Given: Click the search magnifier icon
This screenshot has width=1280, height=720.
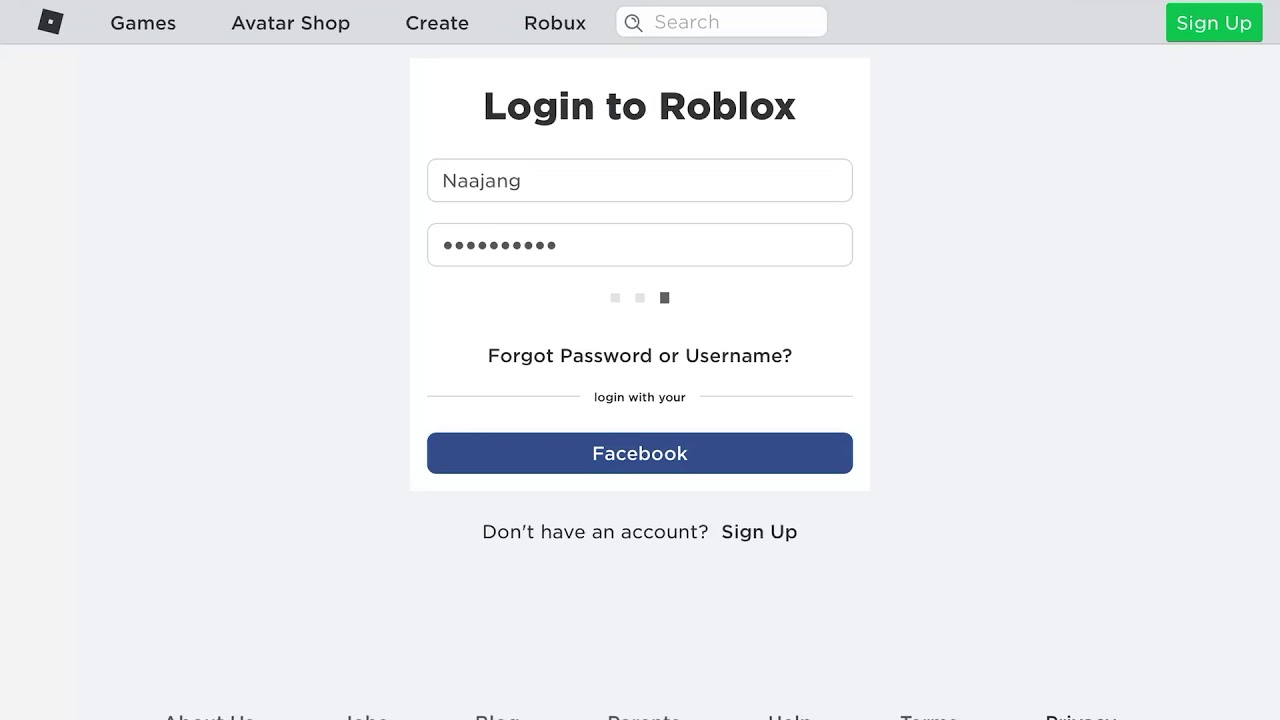Looking at the screenshot, I should (633, 23).
